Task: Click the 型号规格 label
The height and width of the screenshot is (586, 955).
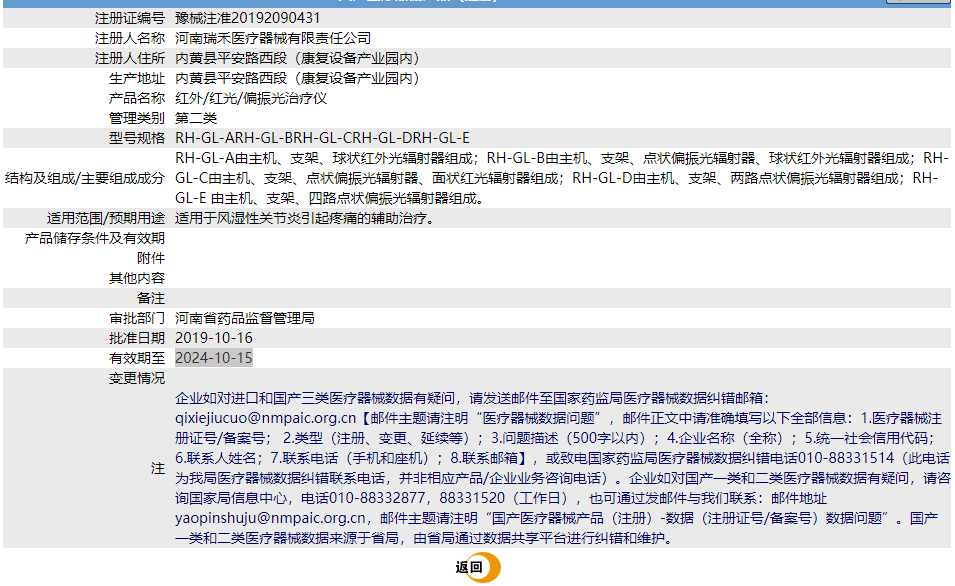Action: pos(137,138)
